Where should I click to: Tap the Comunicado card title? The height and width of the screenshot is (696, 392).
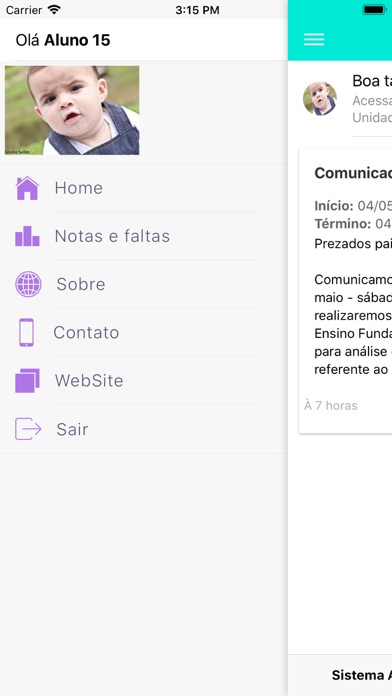coord(353,173)
